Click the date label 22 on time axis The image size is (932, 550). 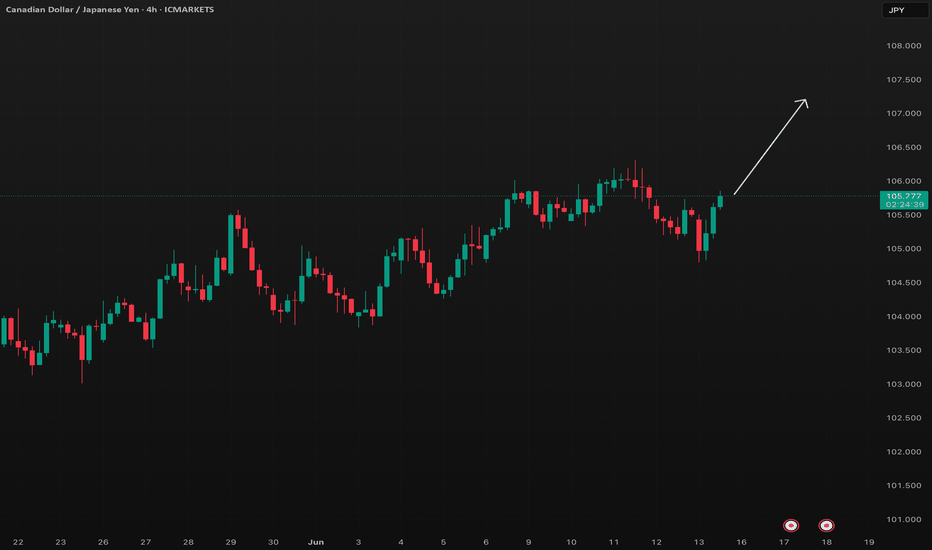18,542
